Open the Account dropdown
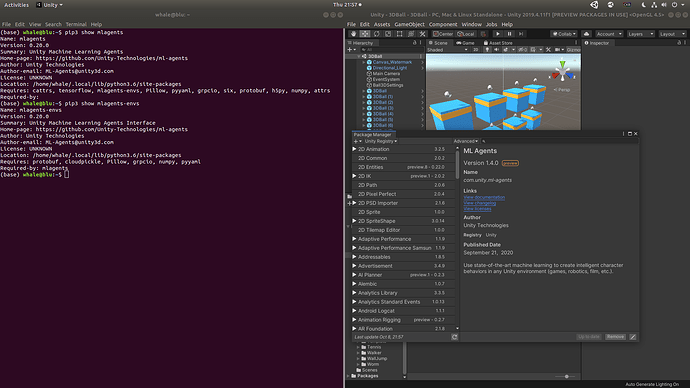Viewport: 690px width, 388px height. click(609, 34)
